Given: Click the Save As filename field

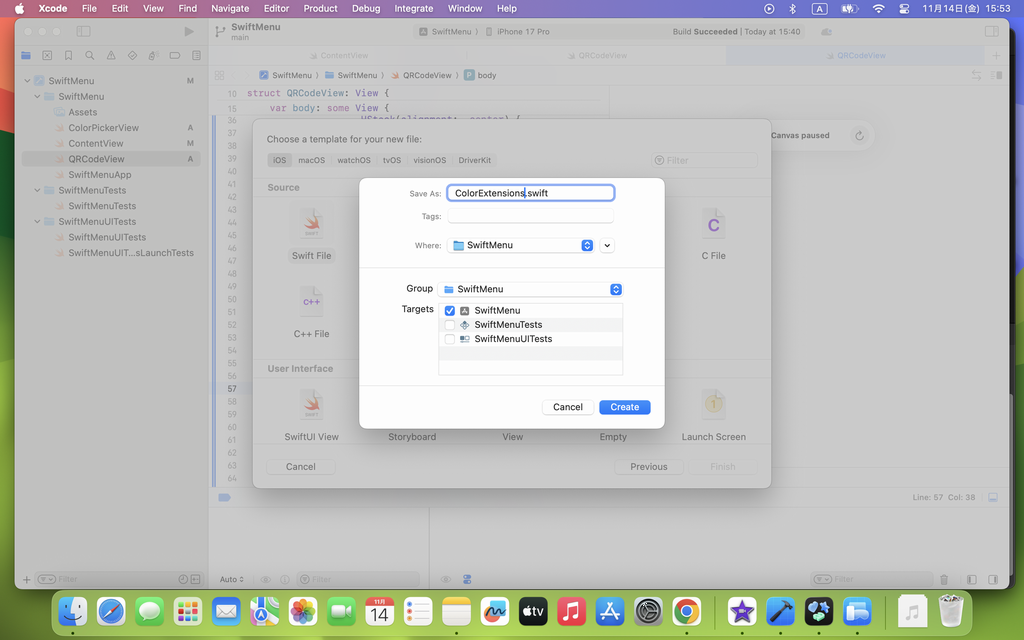Looking at the screenshot, I should (530, 193).
